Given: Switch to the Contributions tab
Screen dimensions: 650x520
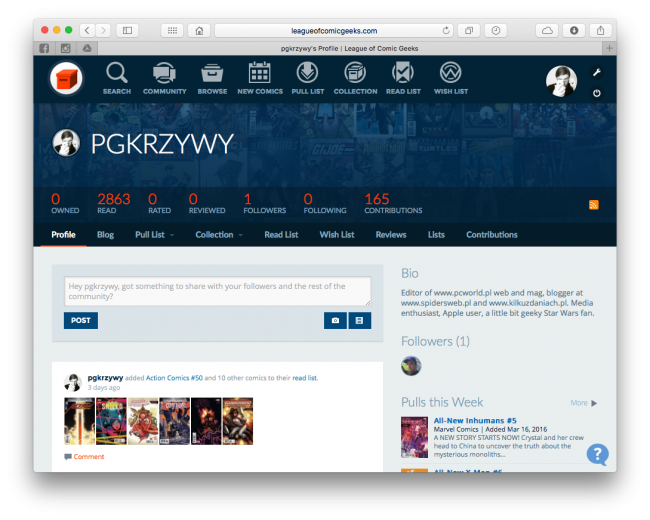Looking at the screenshot, I should tap(492, 235).
